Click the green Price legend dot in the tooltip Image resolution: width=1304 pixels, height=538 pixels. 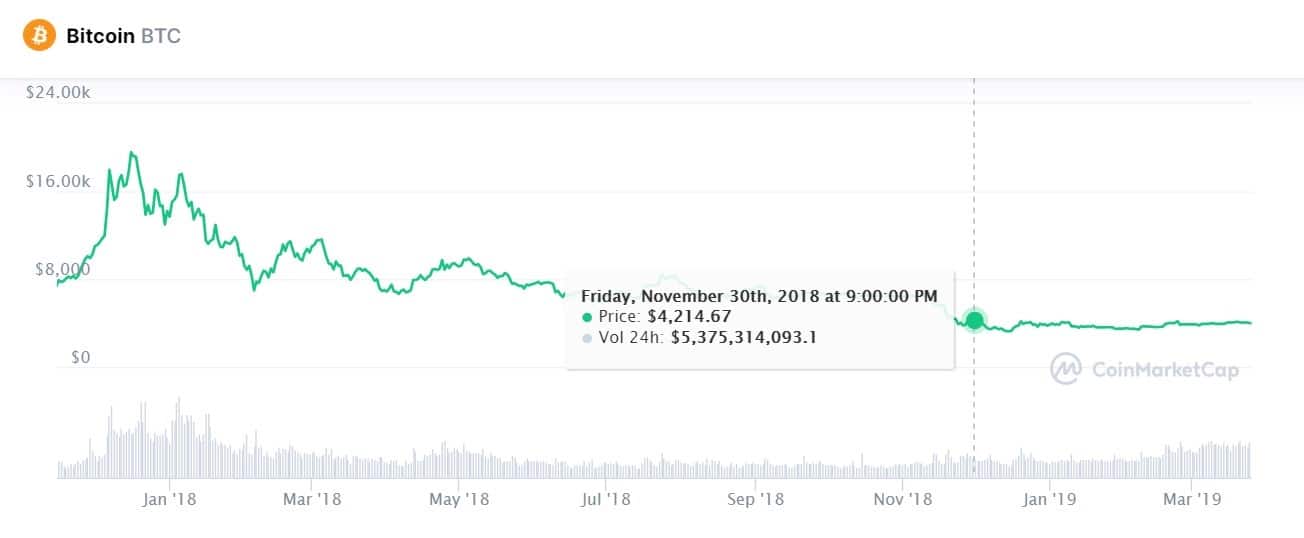coord(587,317)
